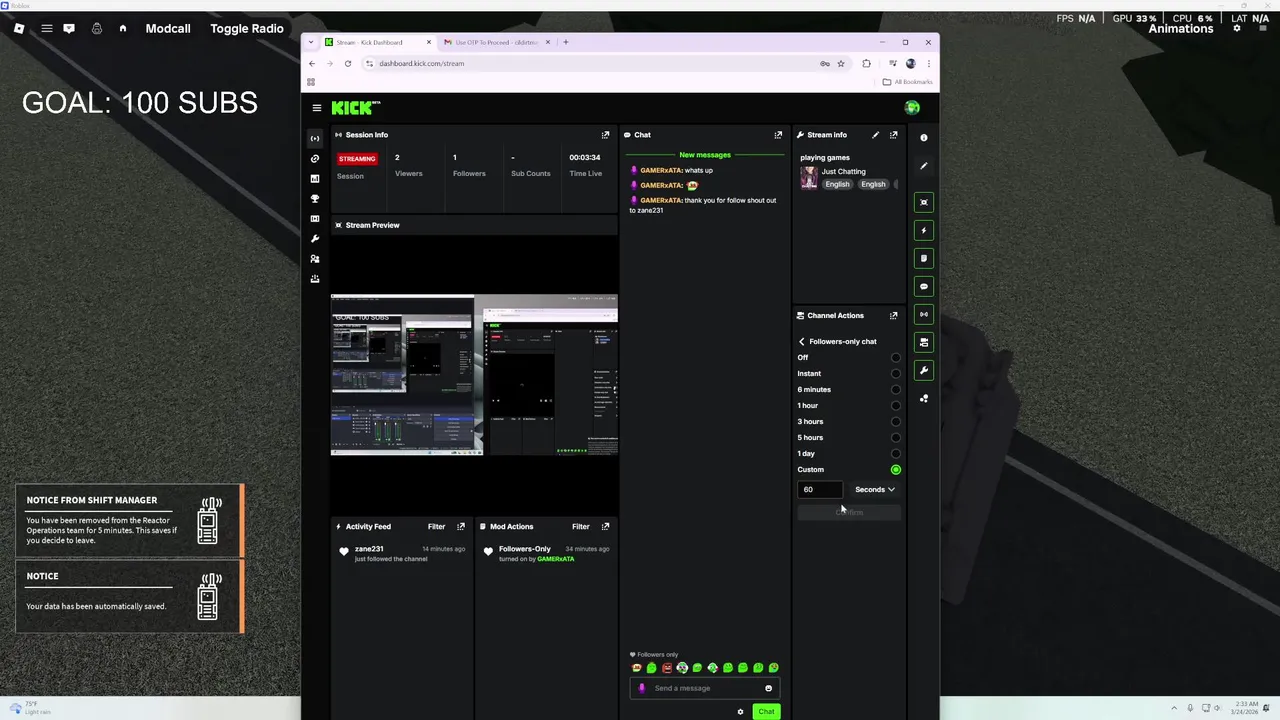Open the trophy achievements icon in left sidebar

click(315, 198)
